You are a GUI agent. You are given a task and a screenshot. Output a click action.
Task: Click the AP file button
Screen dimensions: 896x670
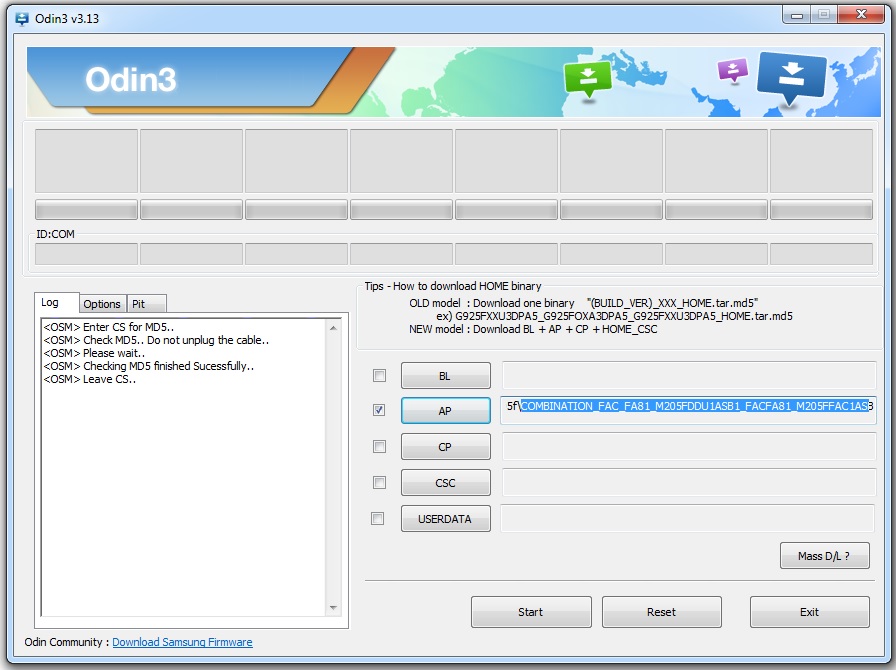(446, 410)
